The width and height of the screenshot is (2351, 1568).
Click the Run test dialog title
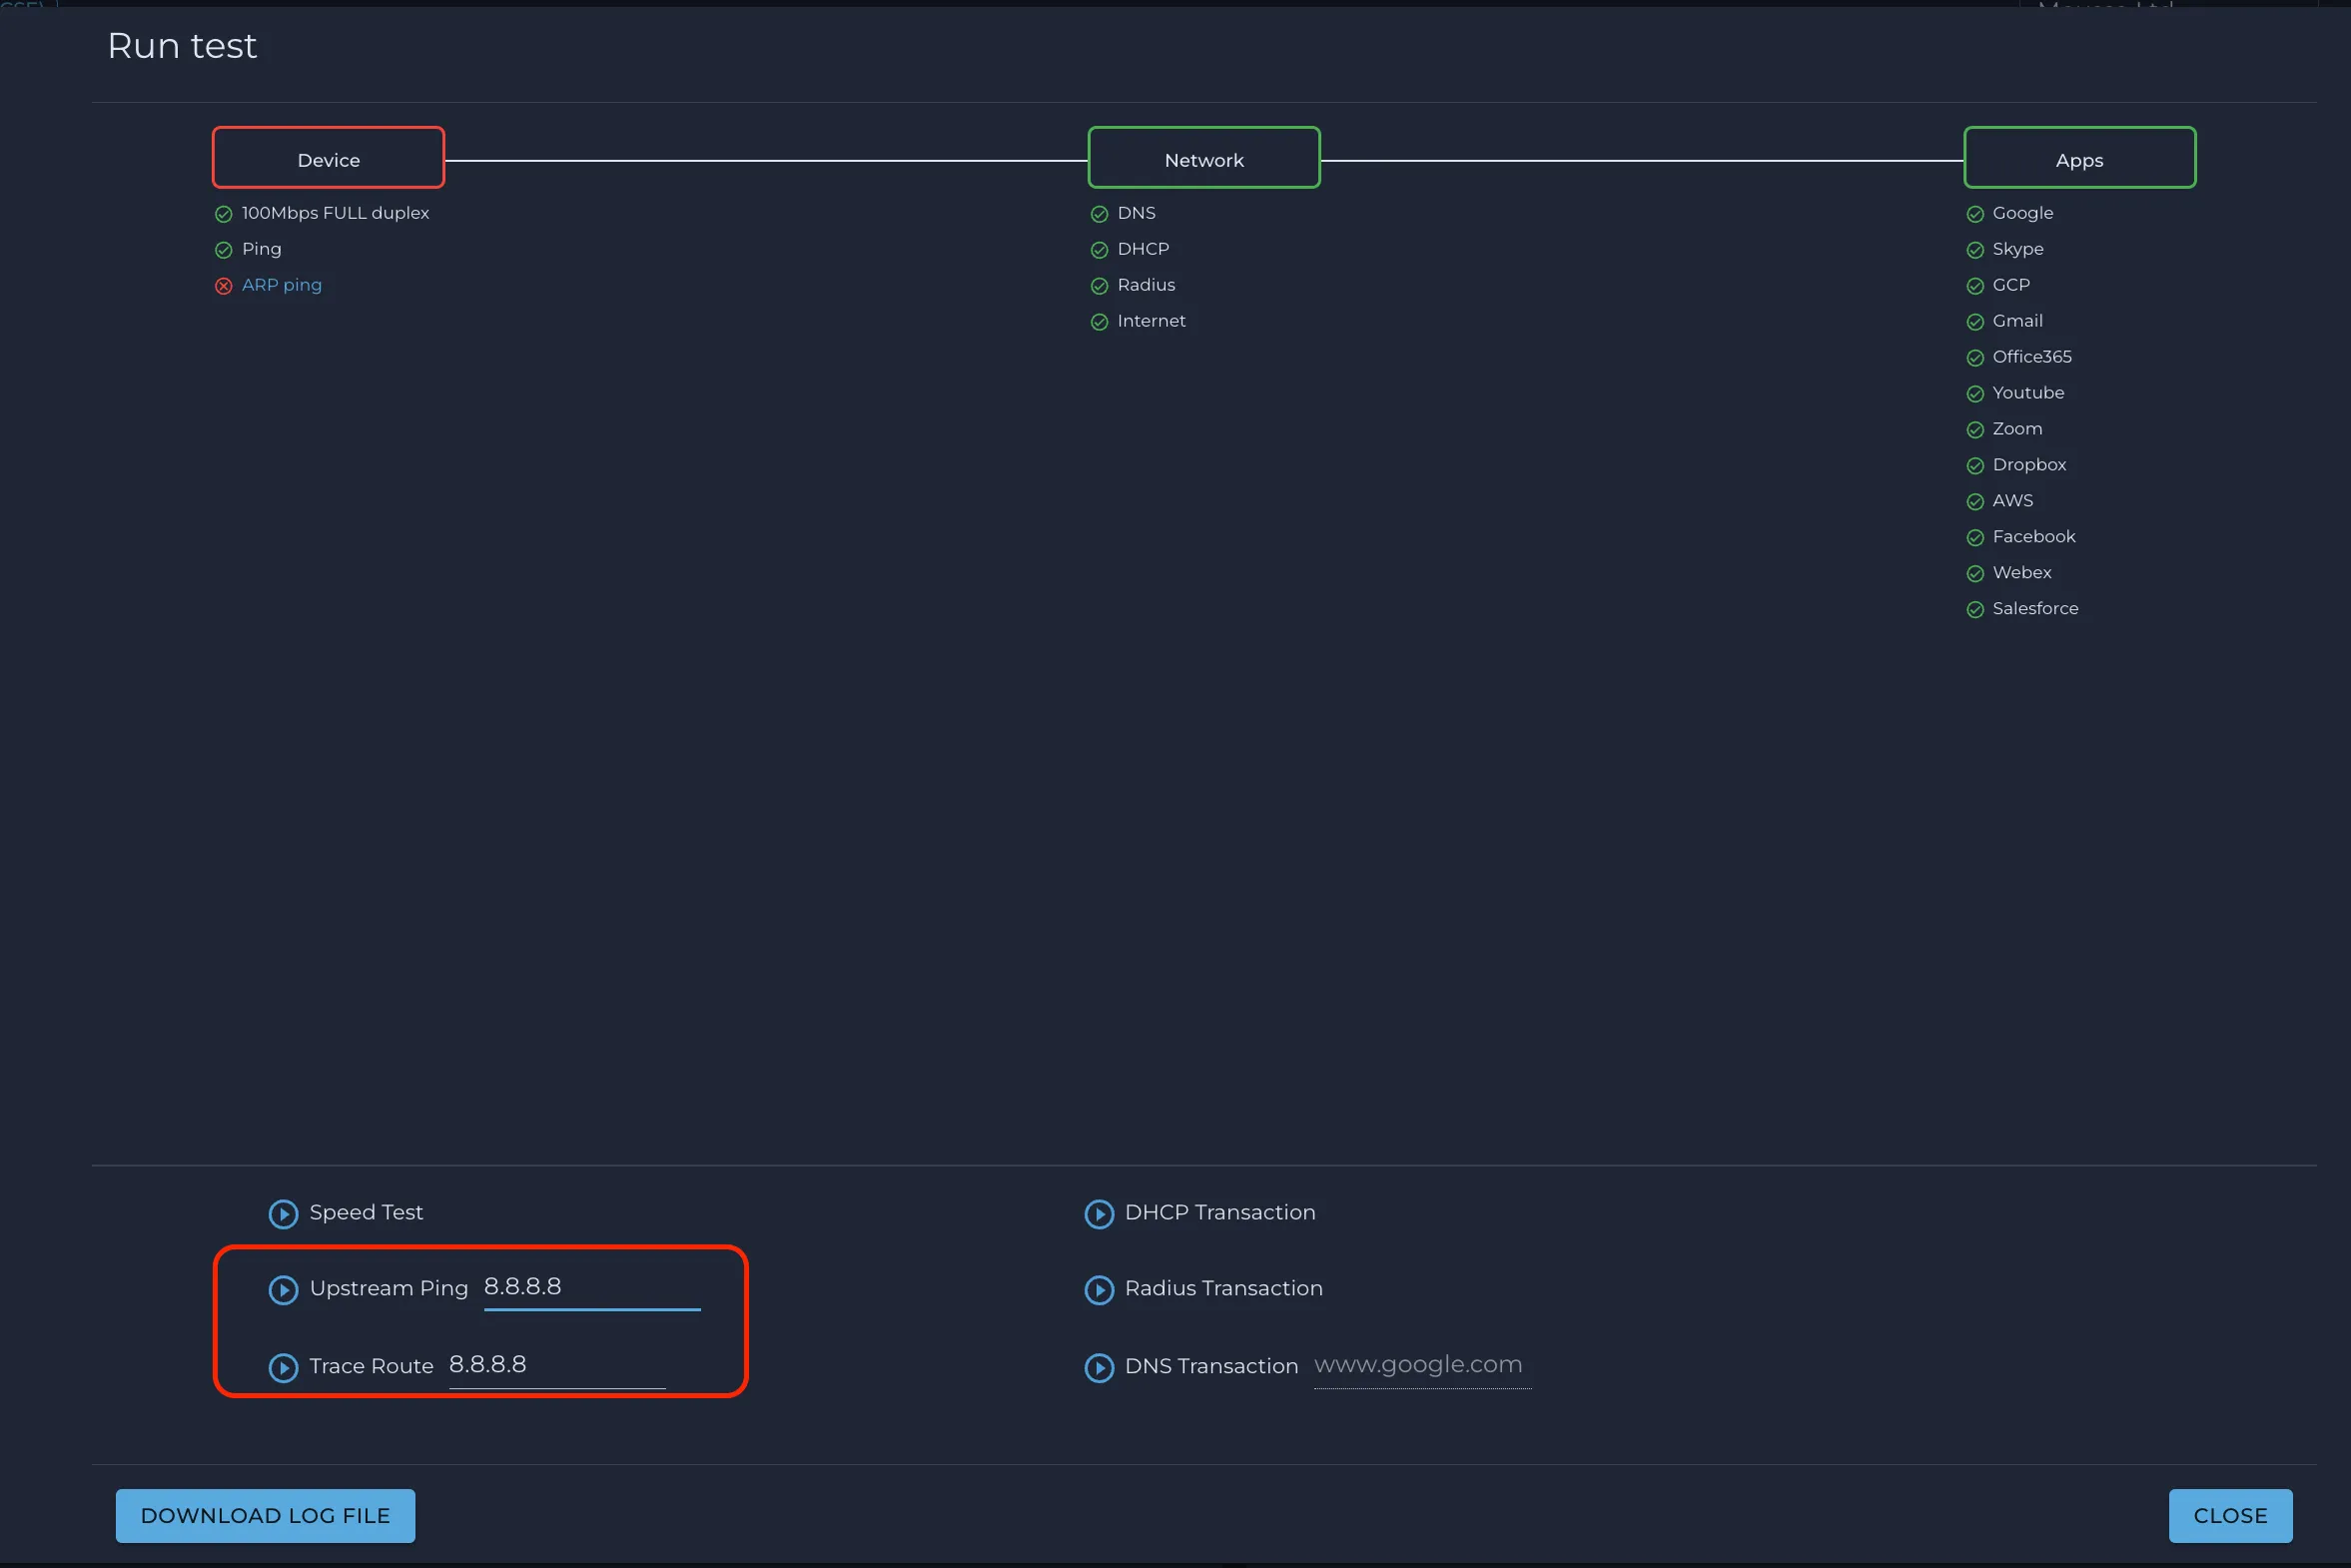click(x=182, y=46)
